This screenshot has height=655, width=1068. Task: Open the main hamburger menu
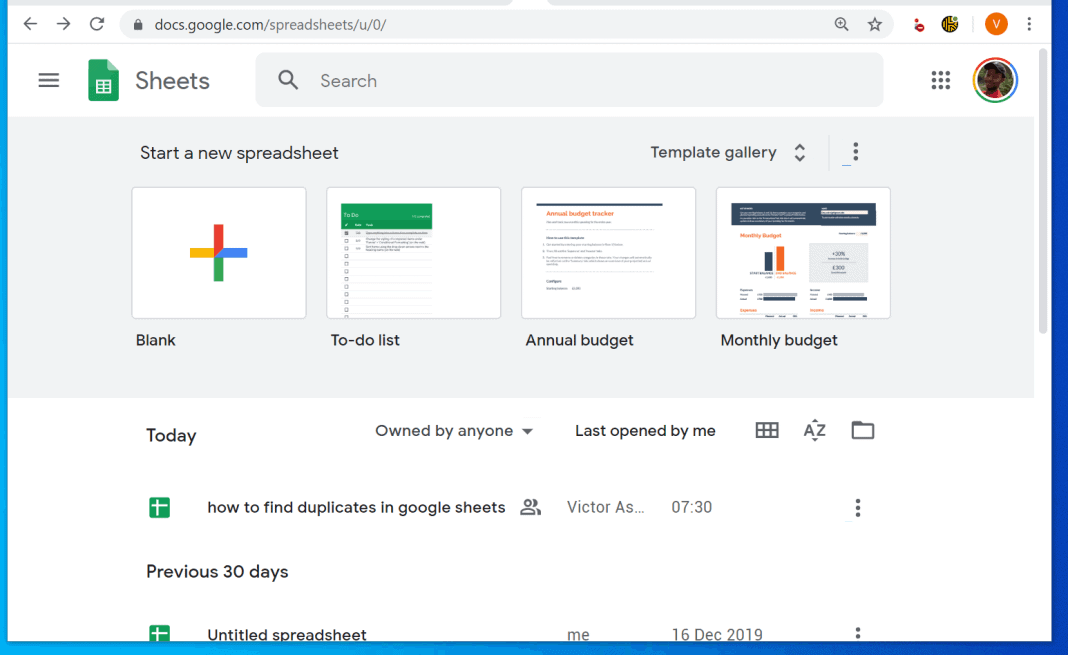pyautogui.click(x=48, y=80)
